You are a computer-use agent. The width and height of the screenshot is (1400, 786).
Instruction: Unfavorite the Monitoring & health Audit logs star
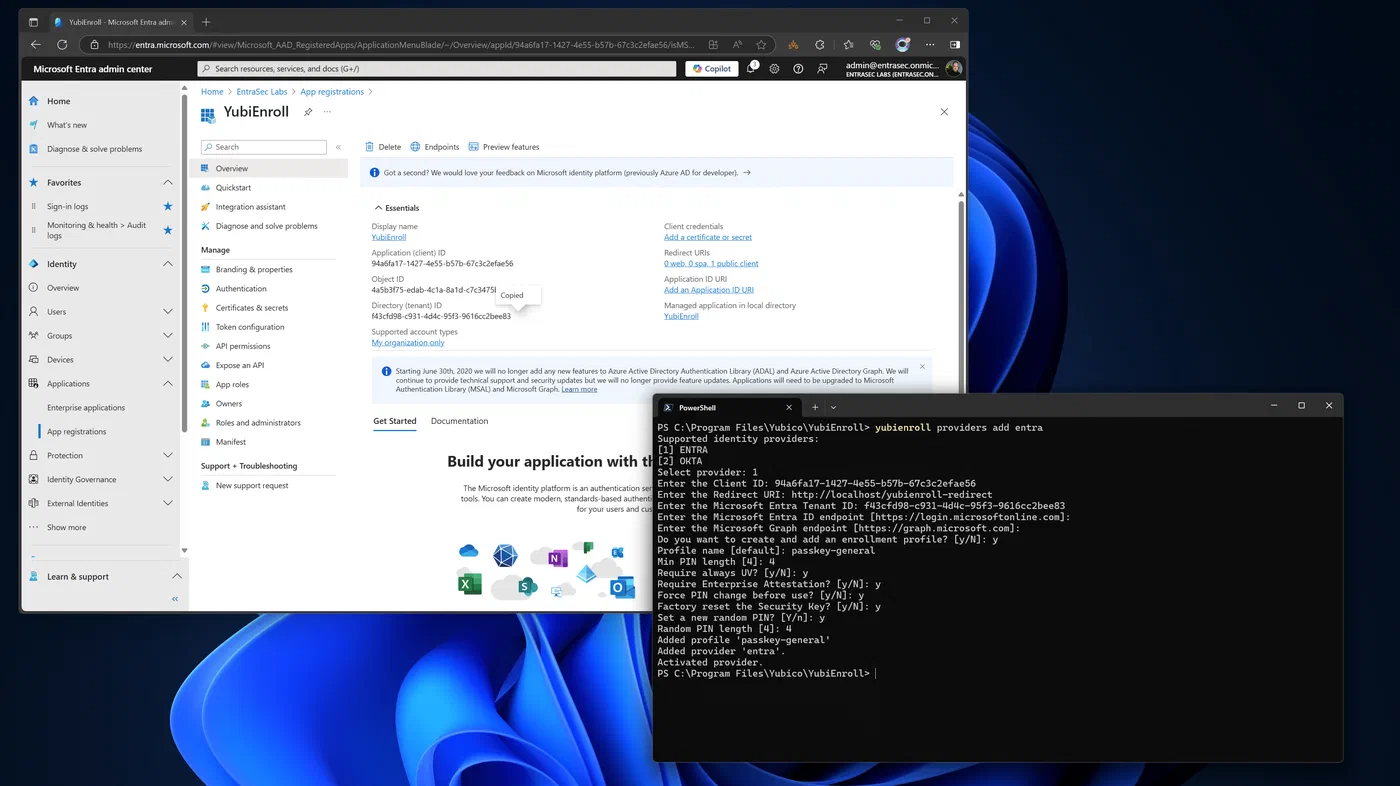click(168, 230)
